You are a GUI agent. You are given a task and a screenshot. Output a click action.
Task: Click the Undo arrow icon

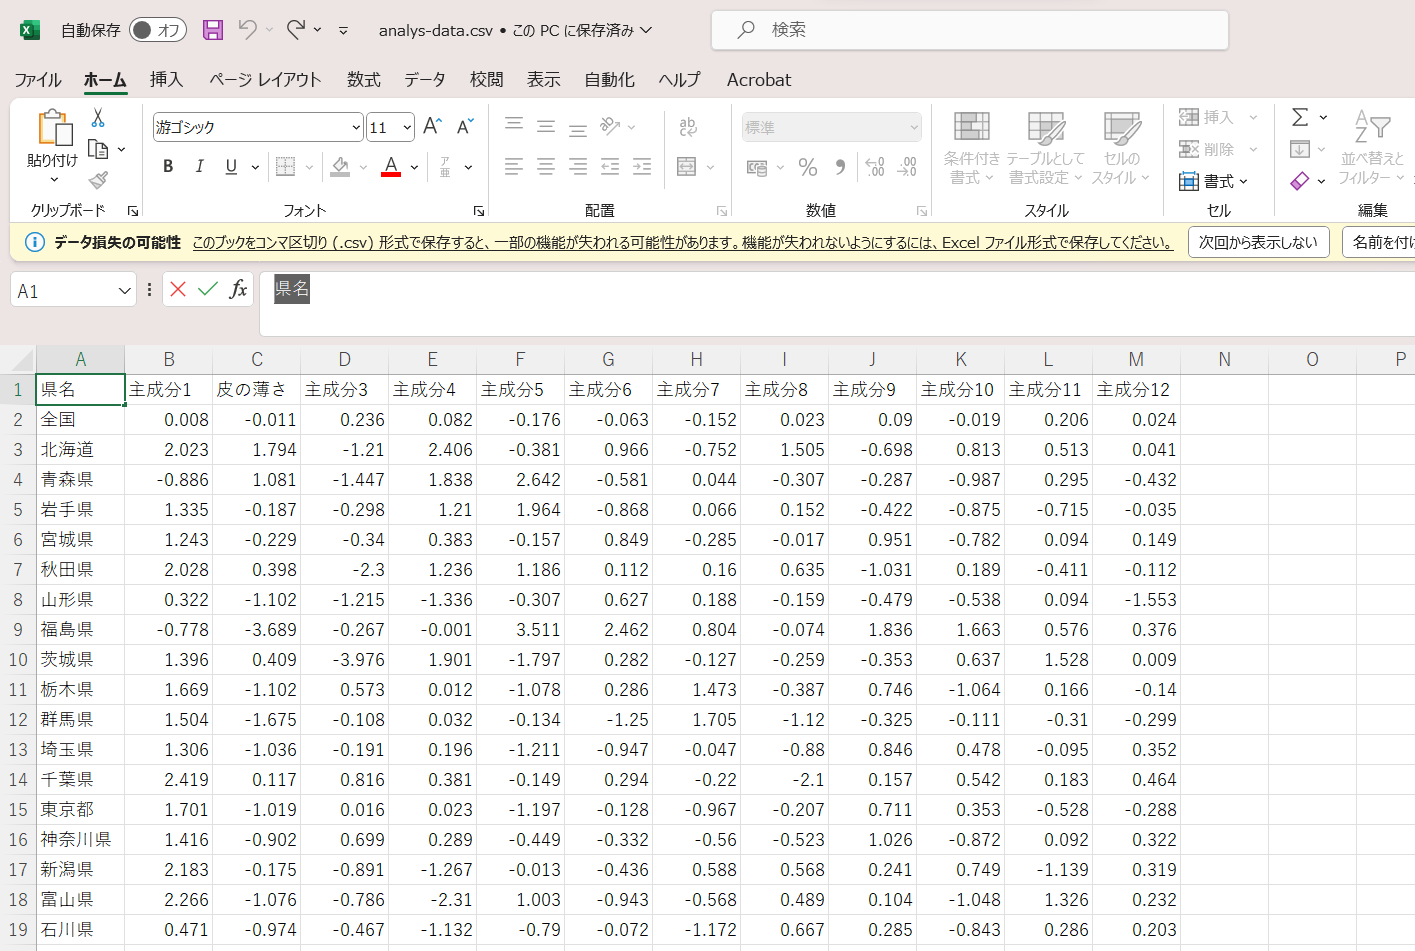[x=248, y=30]
